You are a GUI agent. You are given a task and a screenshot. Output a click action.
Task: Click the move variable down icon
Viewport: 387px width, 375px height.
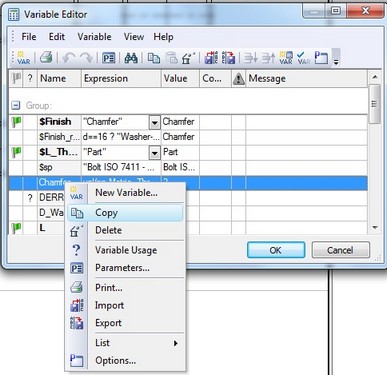point(251,58)
